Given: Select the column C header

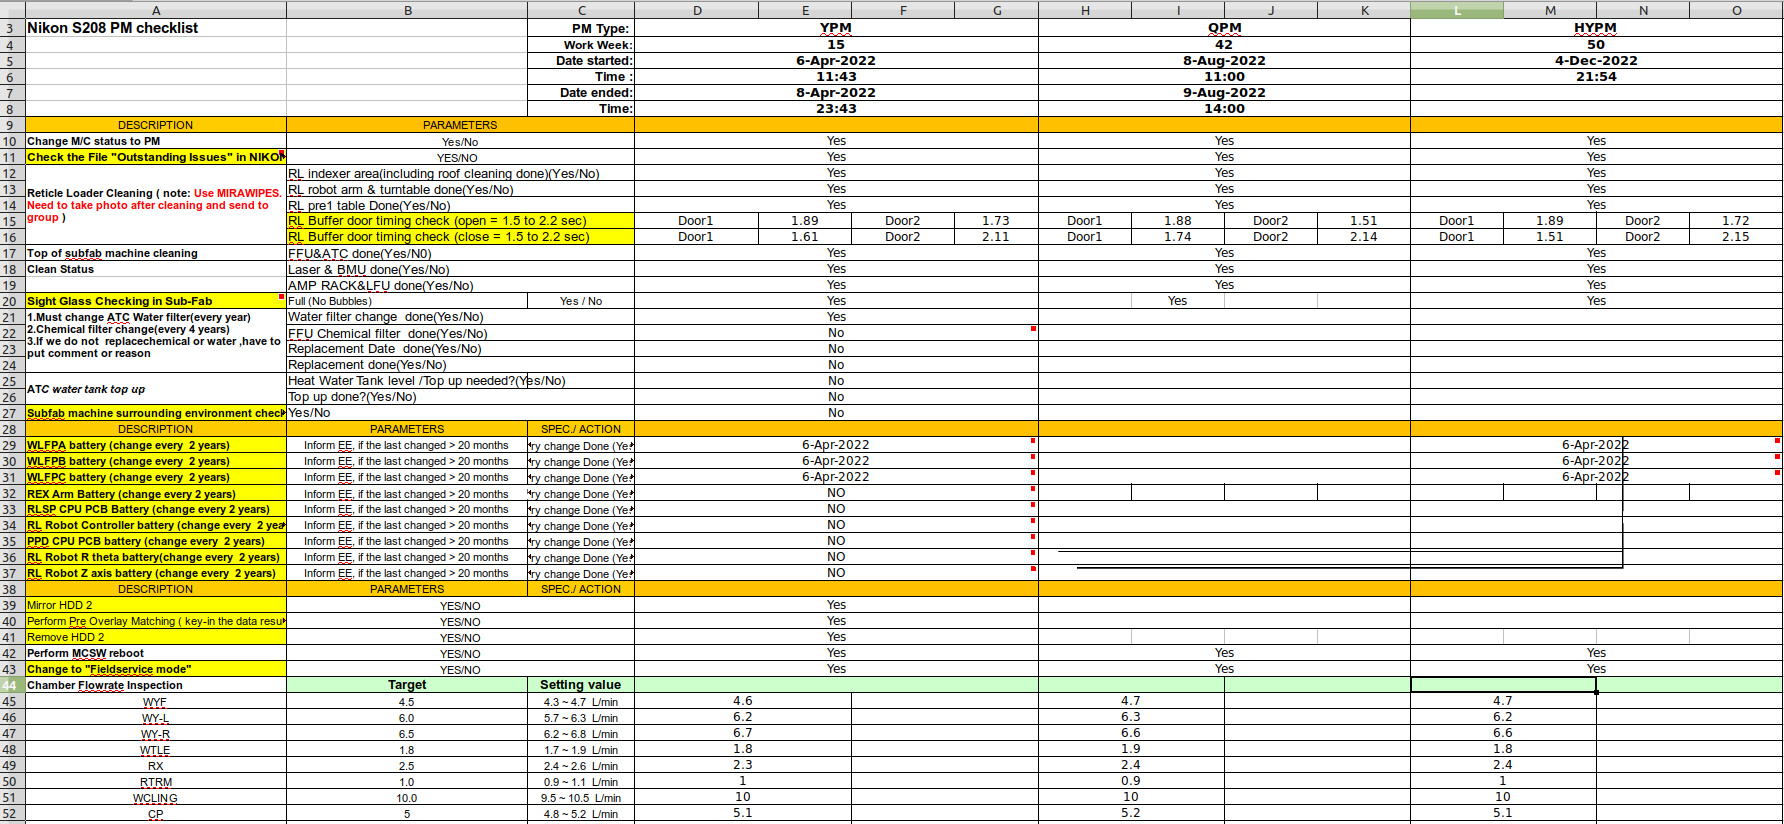Looking at the screenshot, I should coord(581,10).
